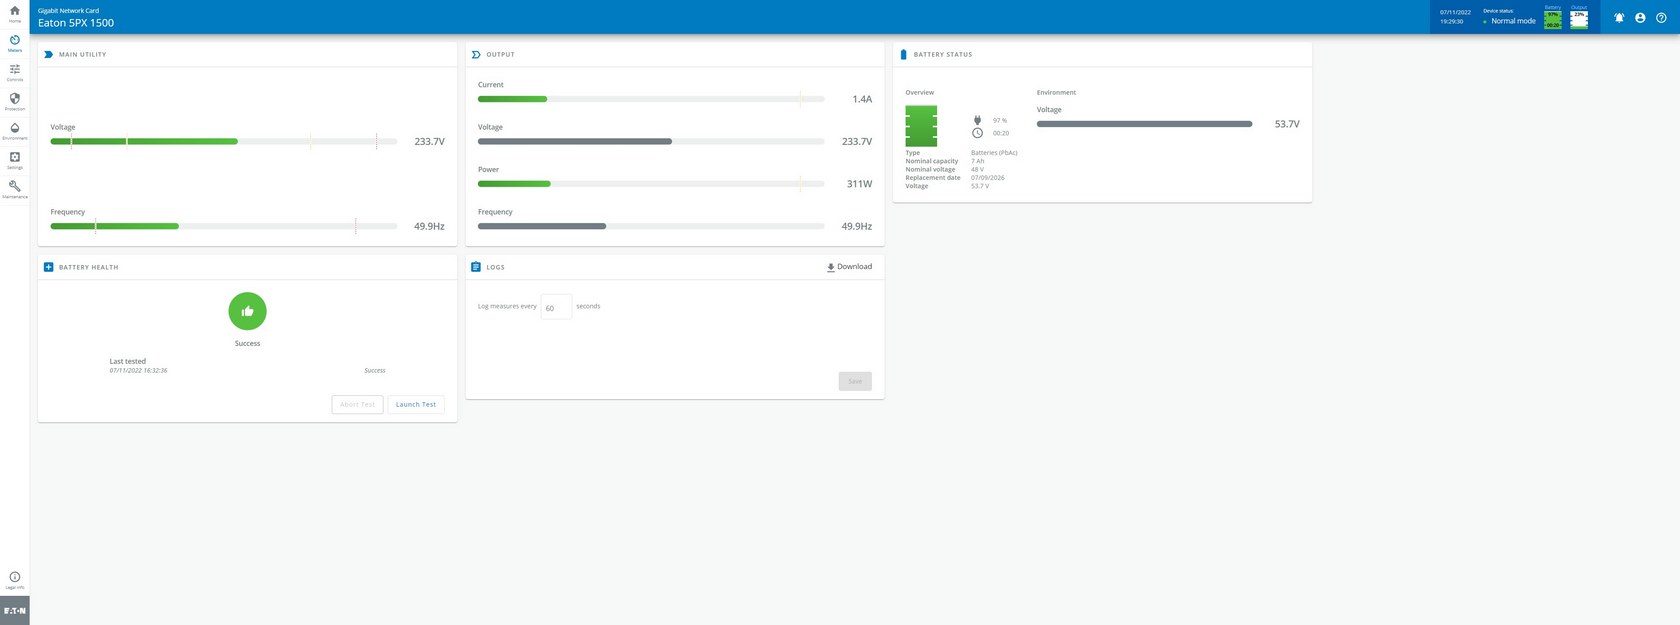The height and width of the screenshot is (625, 1680).
Task: Click the Main Utility panel heading
Action: click(x=83, y=55)
